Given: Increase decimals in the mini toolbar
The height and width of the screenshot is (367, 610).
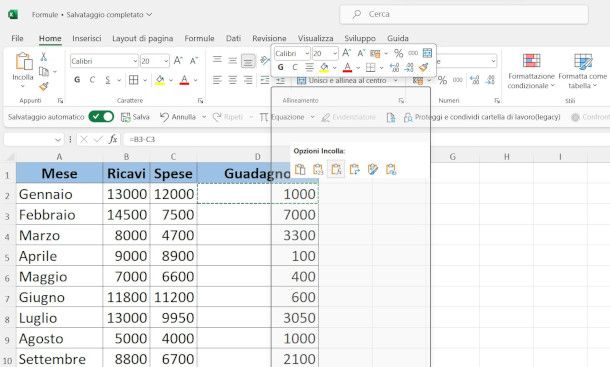Looking at the screenshot, I should click(394, 68).
